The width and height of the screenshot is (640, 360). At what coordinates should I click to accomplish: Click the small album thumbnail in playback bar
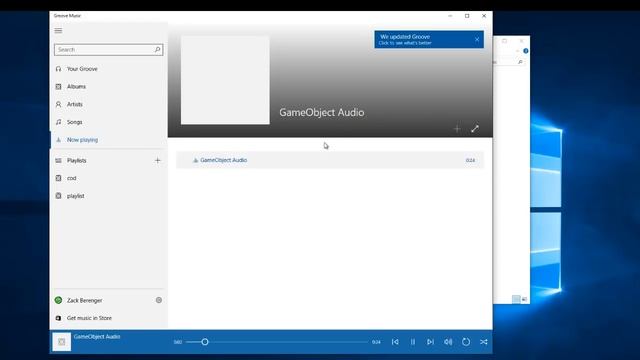pos(62,342)
